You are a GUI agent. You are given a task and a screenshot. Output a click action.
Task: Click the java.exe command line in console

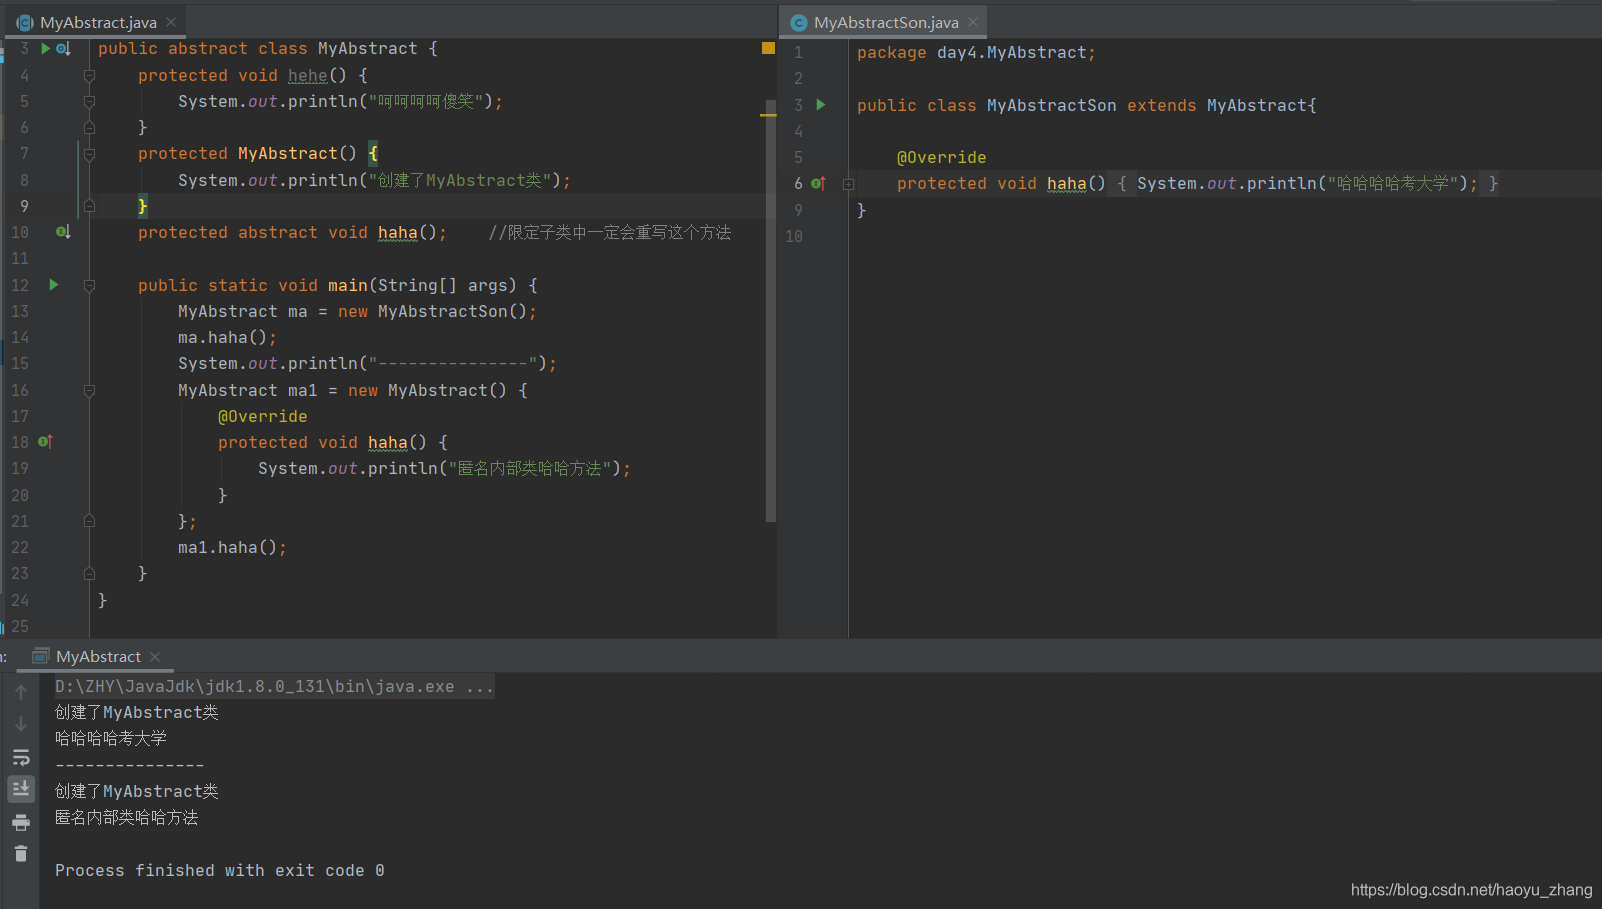coord(274,686)
